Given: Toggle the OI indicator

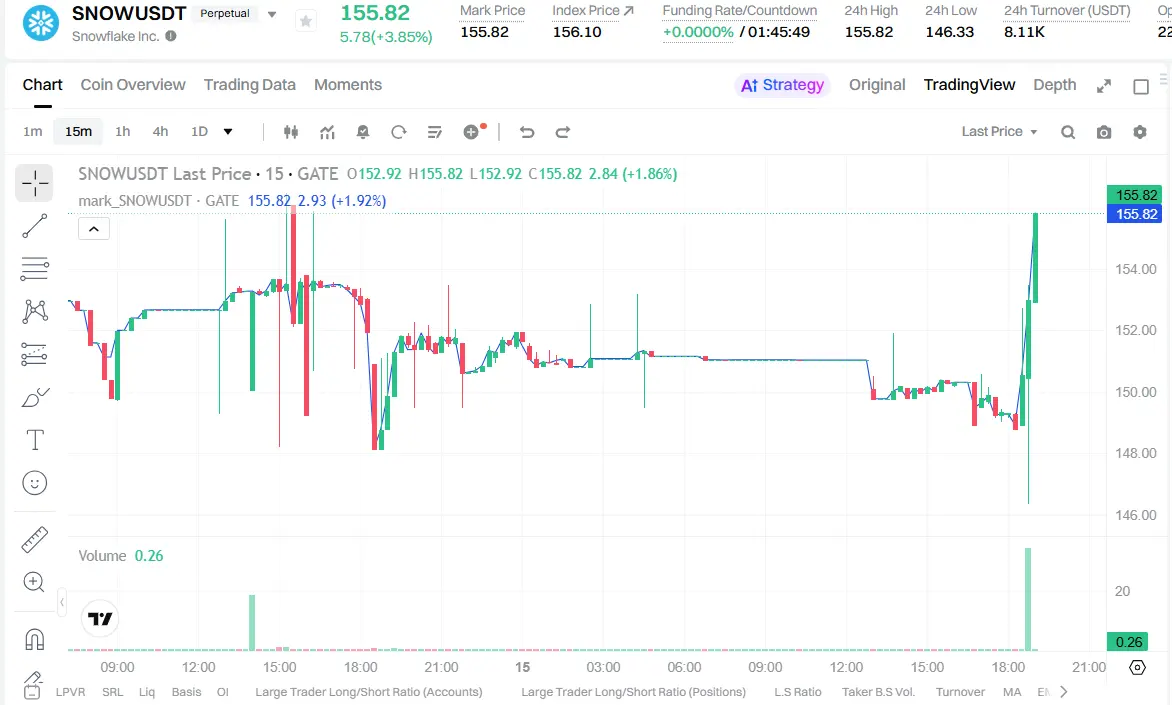Looking at the screenshot, I should coord(223,692).
